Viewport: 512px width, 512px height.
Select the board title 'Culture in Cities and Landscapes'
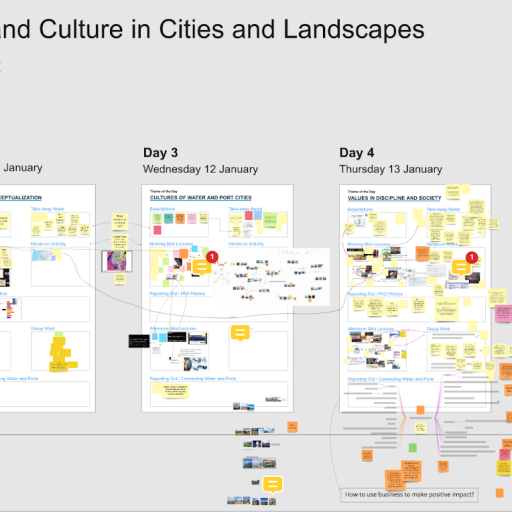tap(232, 29)
